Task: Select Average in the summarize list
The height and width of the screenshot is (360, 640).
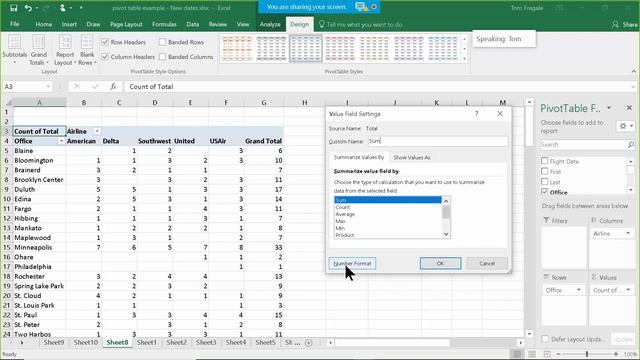Action: click(x=387, y=214)
